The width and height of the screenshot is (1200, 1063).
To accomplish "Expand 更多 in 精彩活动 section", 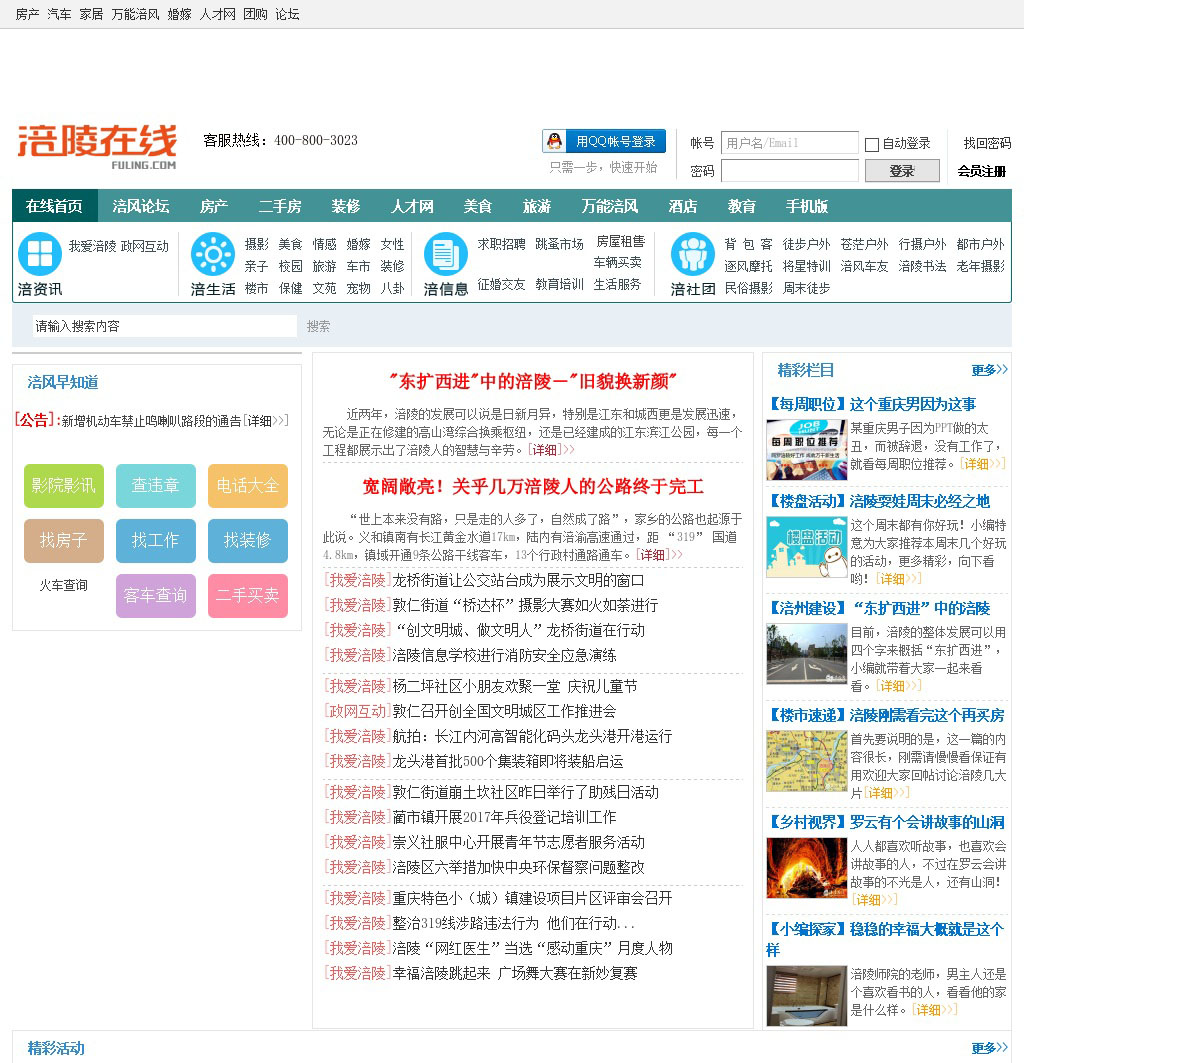I will 989,1048.
